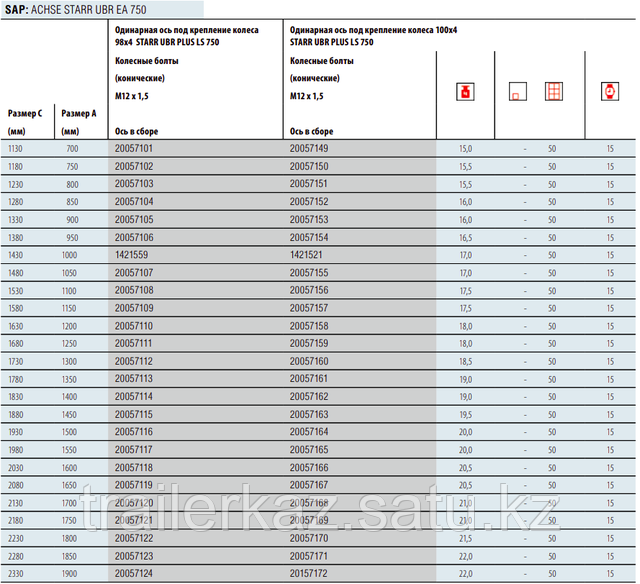The image size is (640, 584).
Task: Click part number 20057111
Action: pos(133,344)
